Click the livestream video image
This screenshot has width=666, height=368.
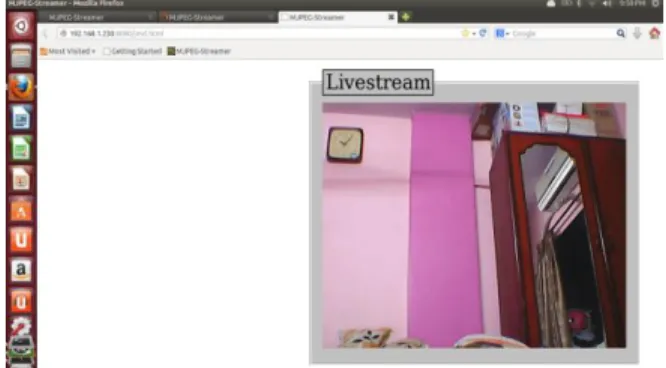coord(474,225)
